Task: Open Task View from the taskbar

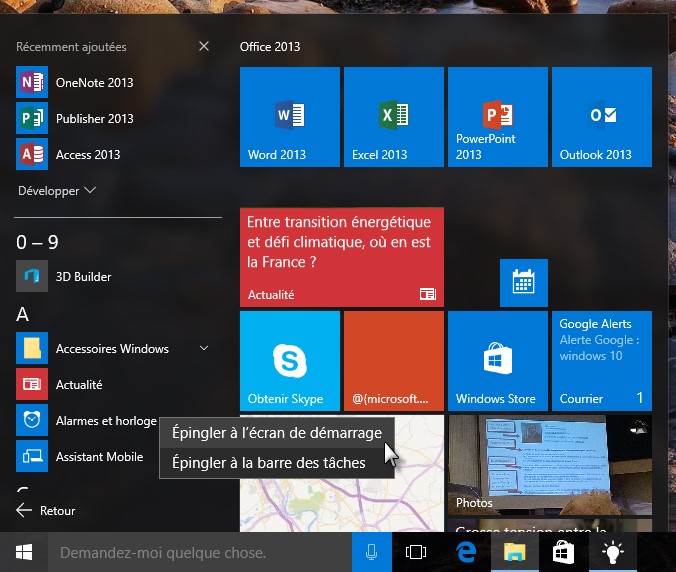Action: (416, 552)
